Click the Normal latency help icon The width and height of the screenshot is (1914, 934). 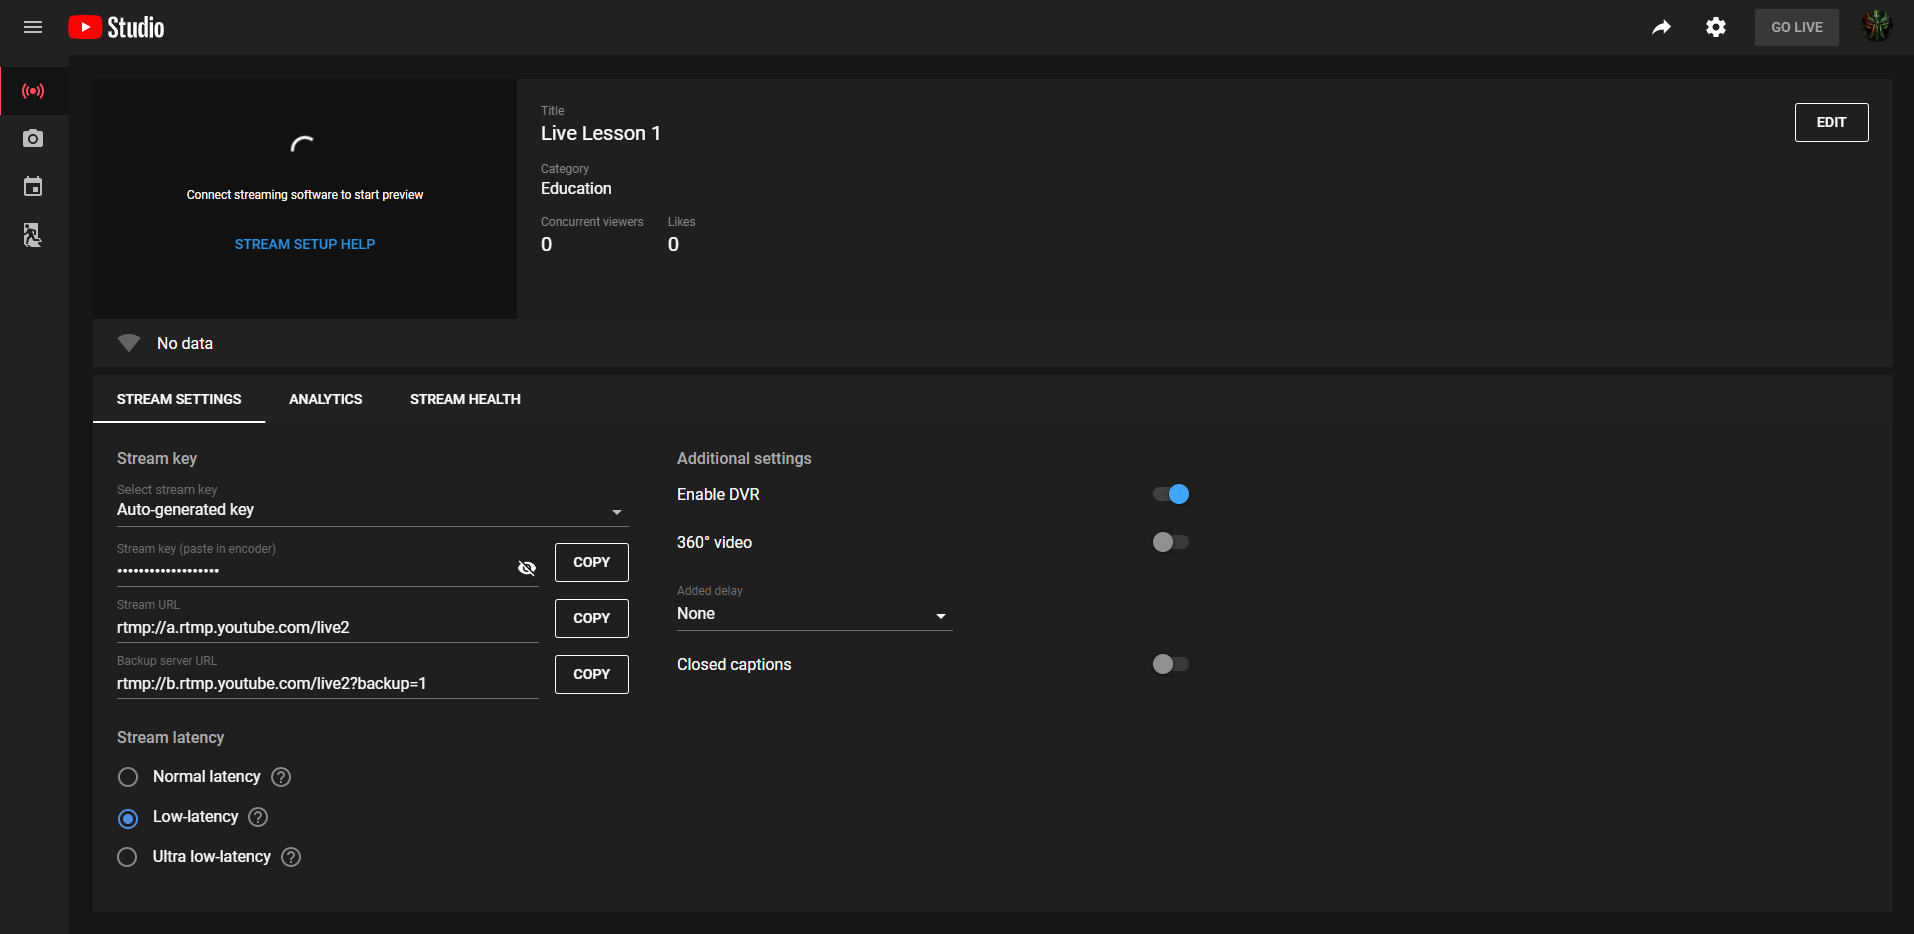[x=281, y=777]
